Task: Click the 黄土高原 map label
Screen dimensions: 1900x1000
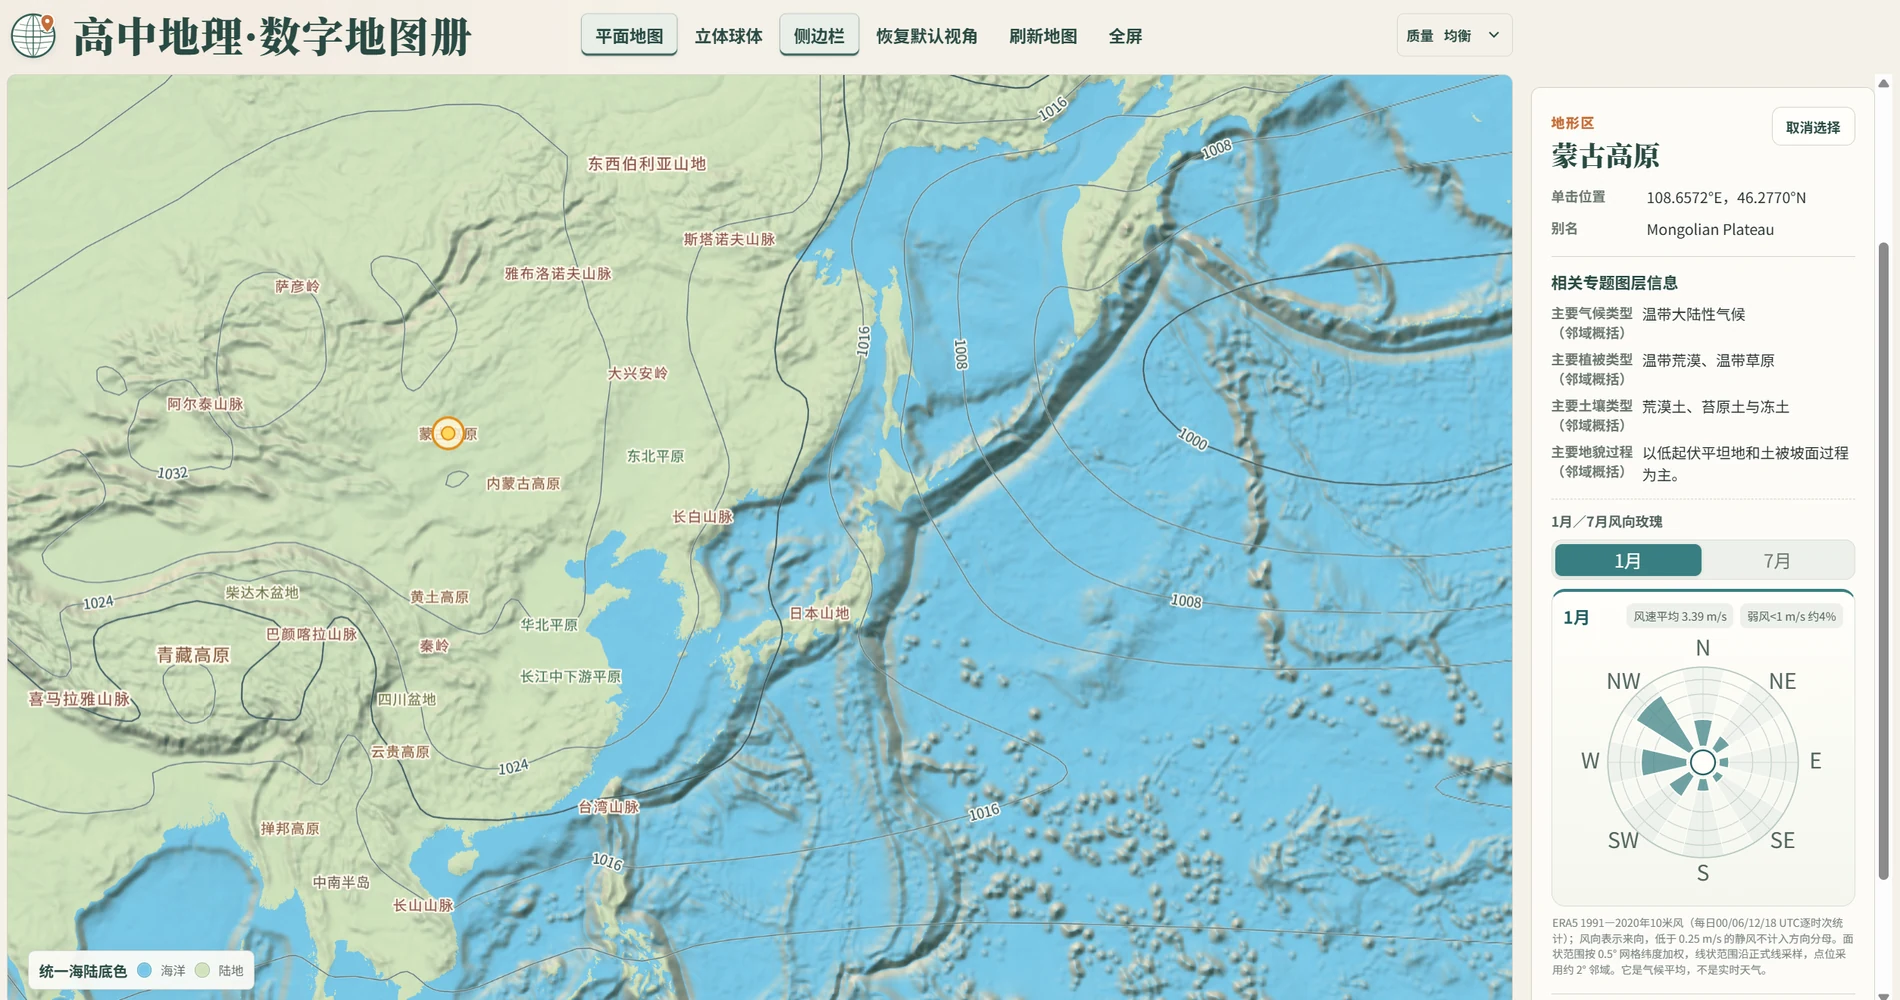Action: (x=439, y=597)
